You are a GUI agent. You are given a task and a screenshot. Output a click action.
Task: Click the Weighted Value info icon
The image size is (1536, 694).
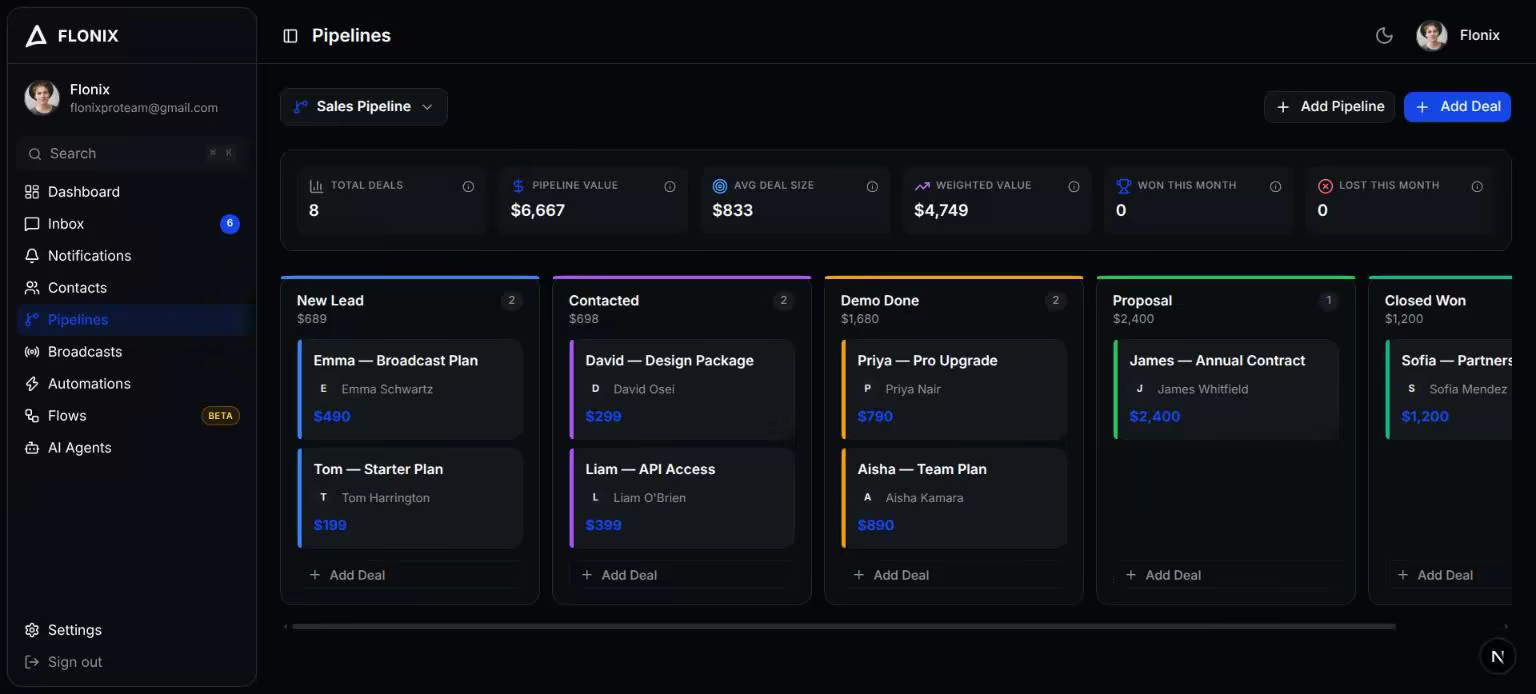1074,186
